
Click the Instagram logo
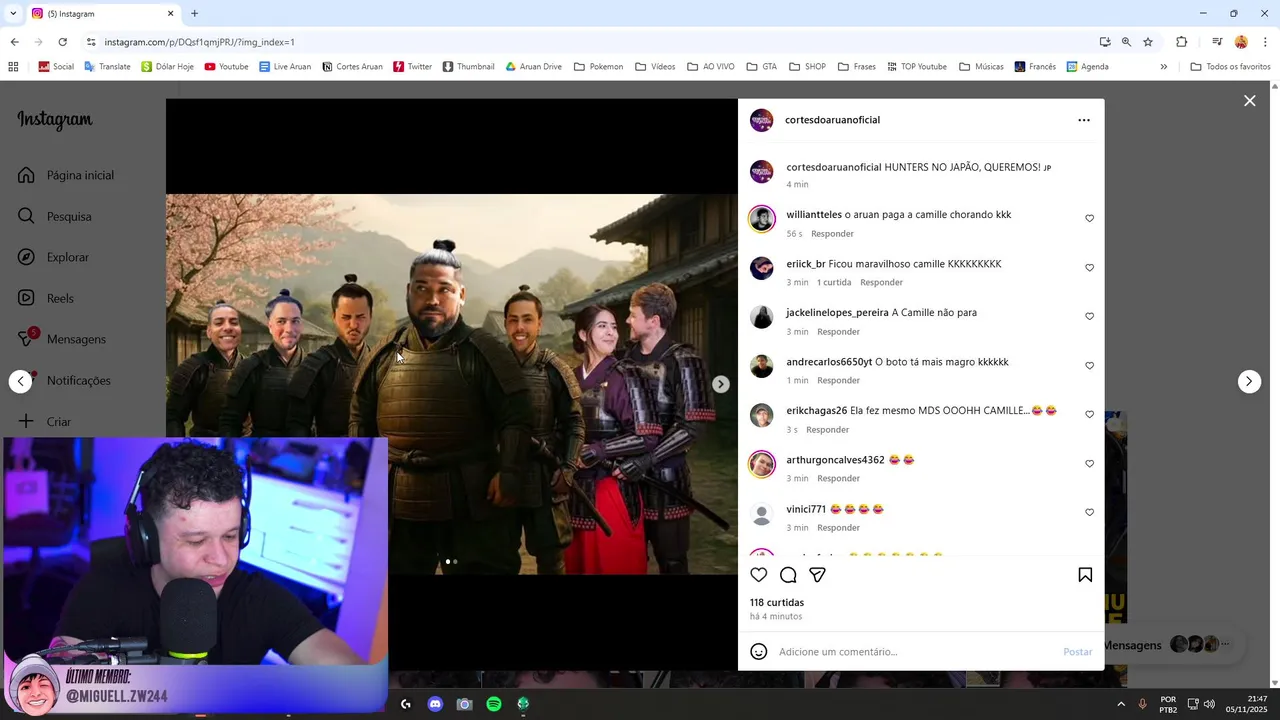tap(55, 120)
